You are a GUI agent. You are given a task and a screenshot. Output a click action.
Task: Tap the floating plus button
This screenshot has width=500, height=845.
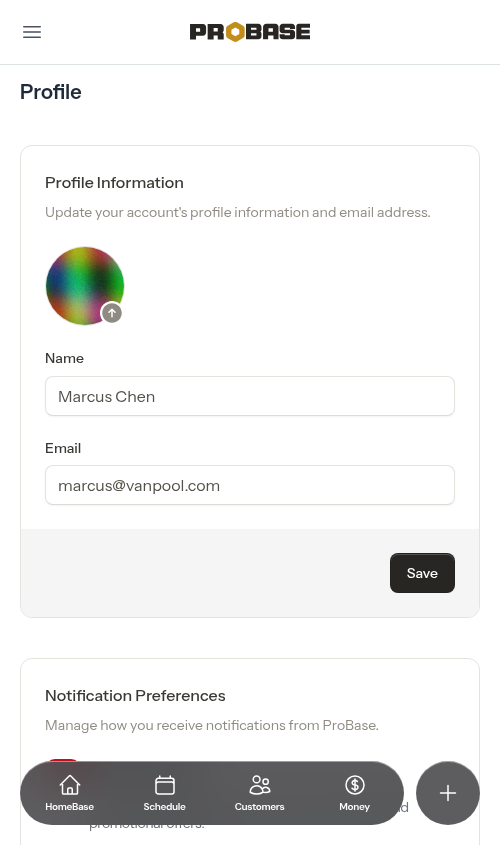(448, 793)
